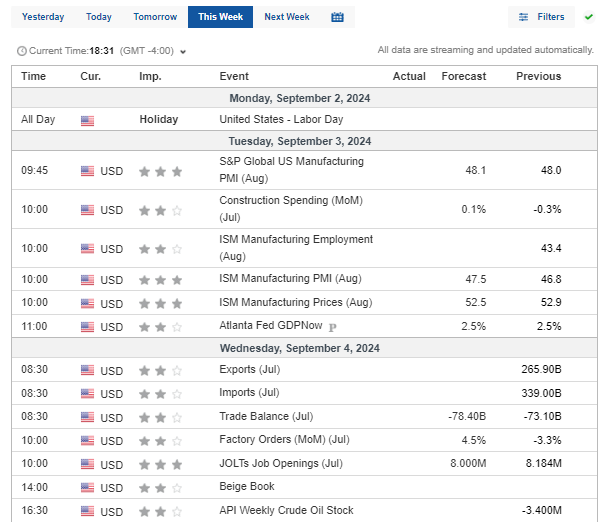The width and height of the screenshot is (601, 522).
Task: Open S&P Global US Manufacturing PMI event
Action: 291,170
